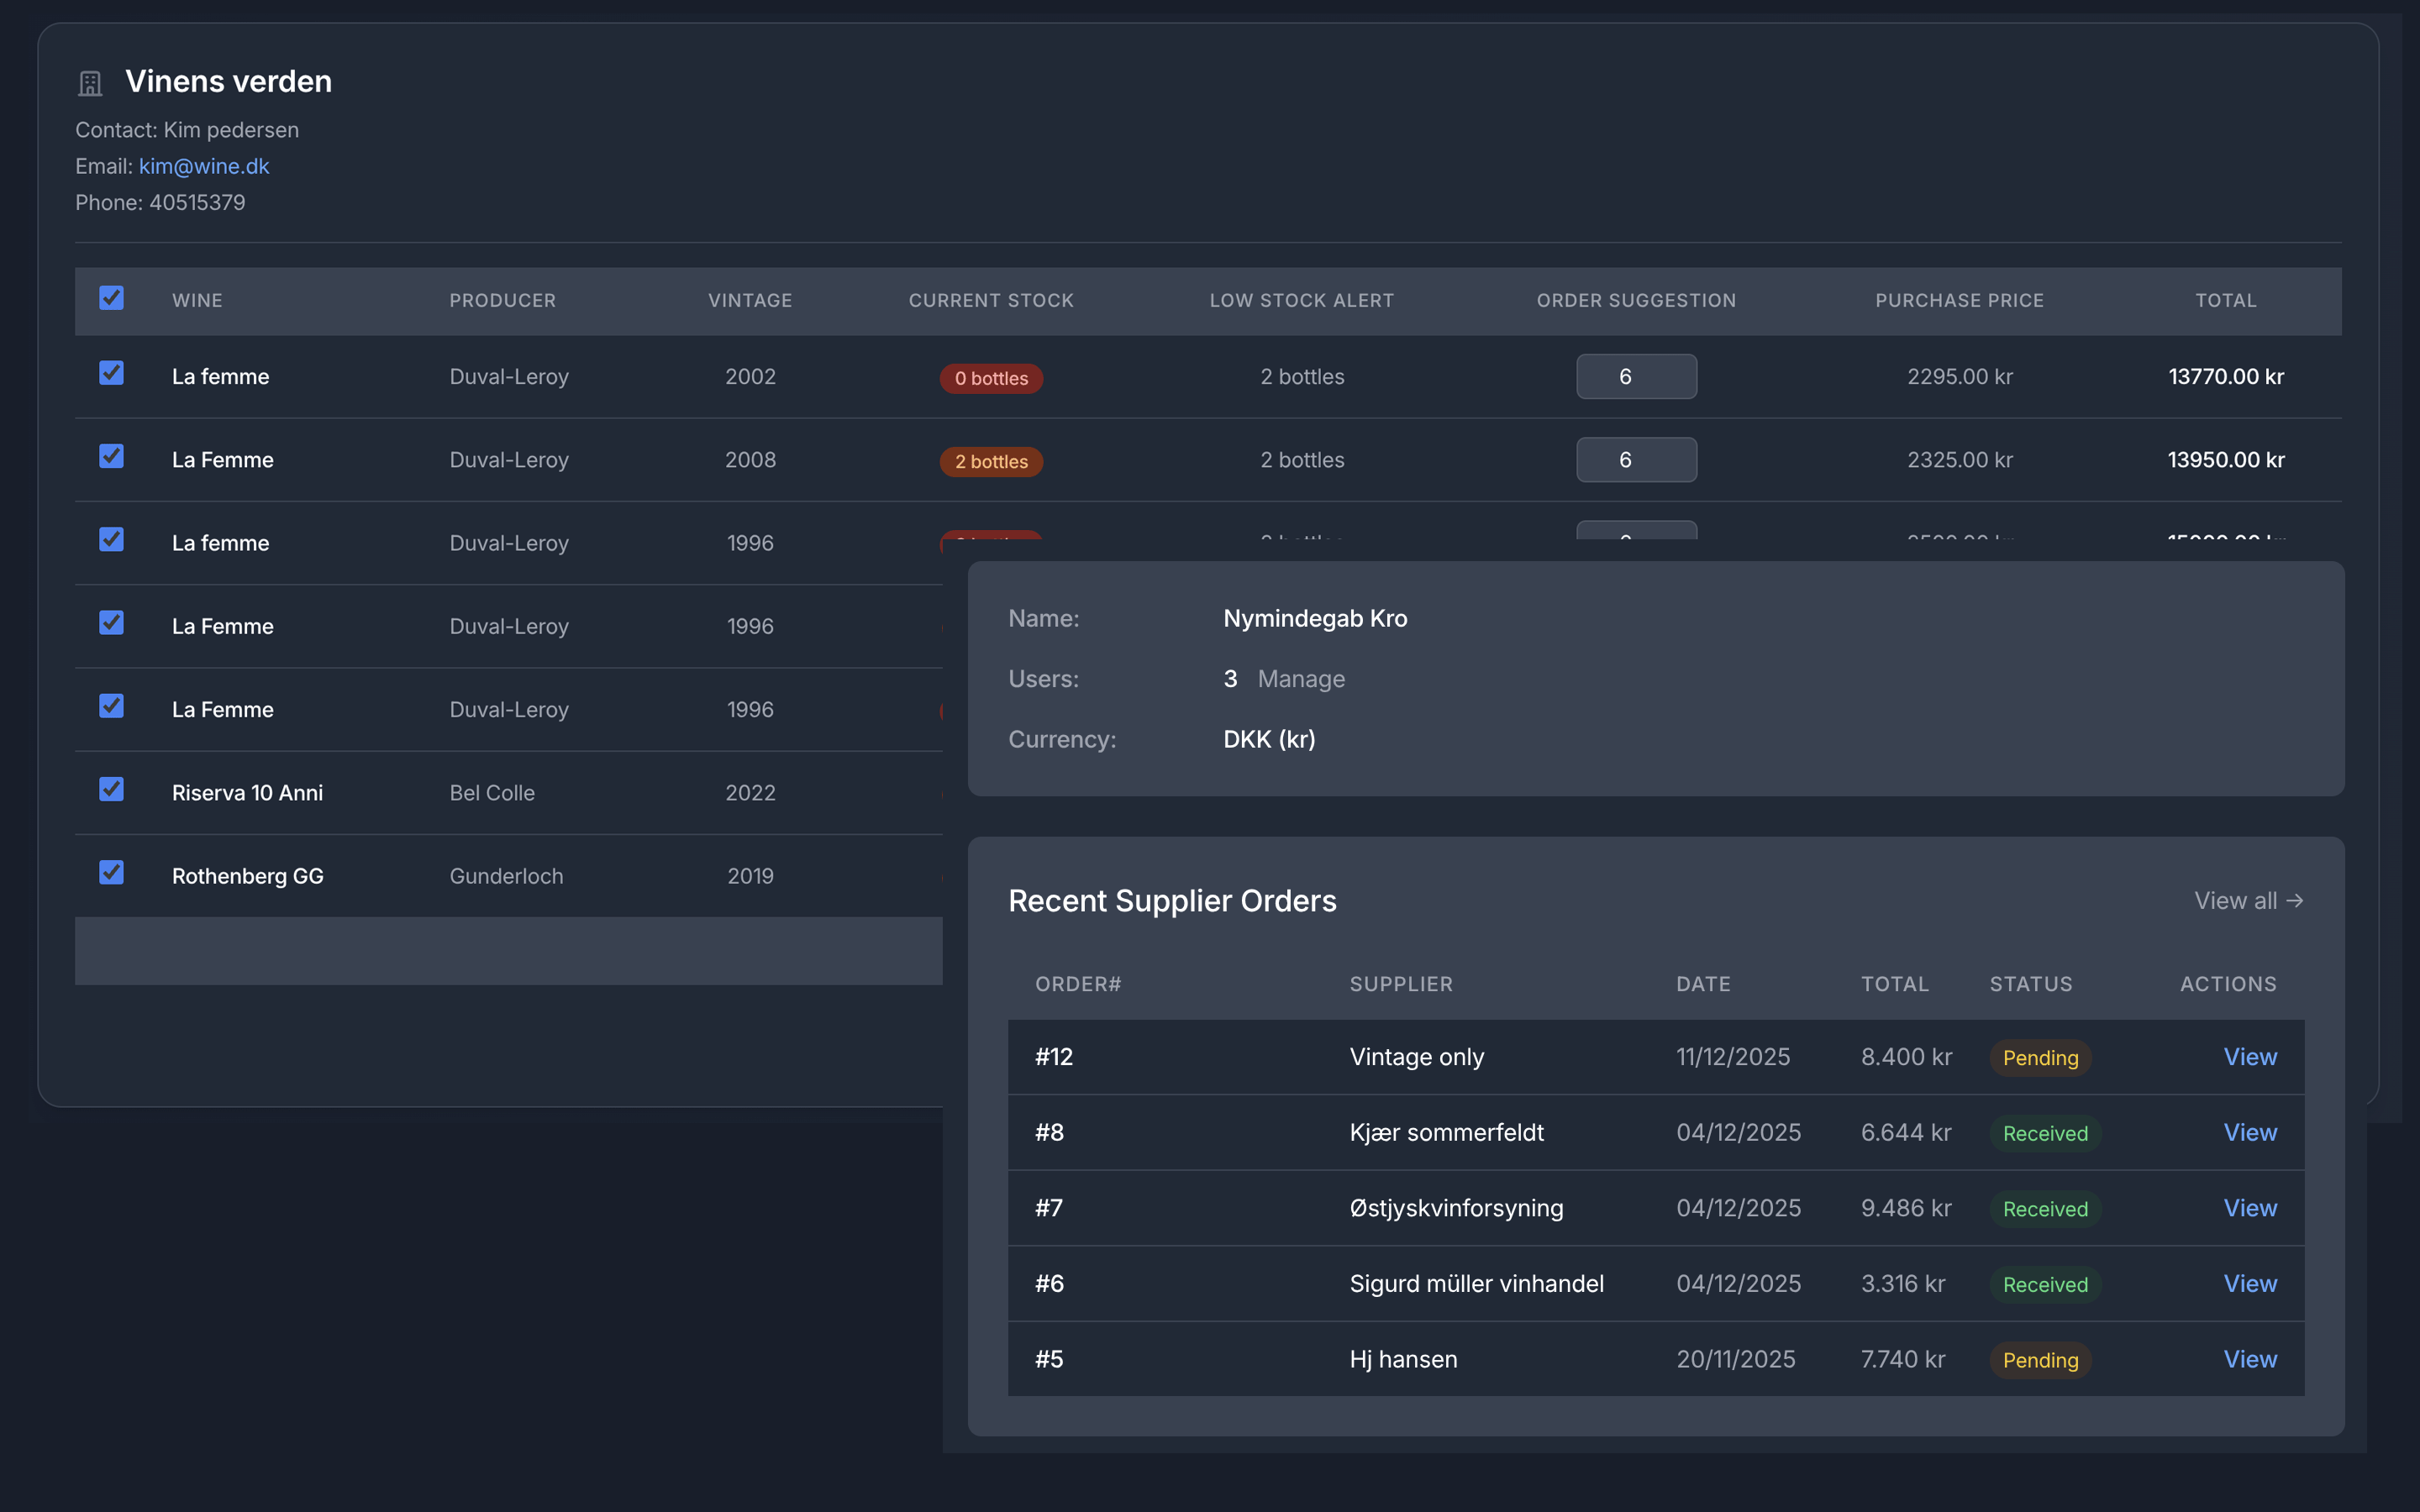Click the Pending status badge of order #5
The height and width of the screenshot is (1512, 2420).
pos(2040,1360)
